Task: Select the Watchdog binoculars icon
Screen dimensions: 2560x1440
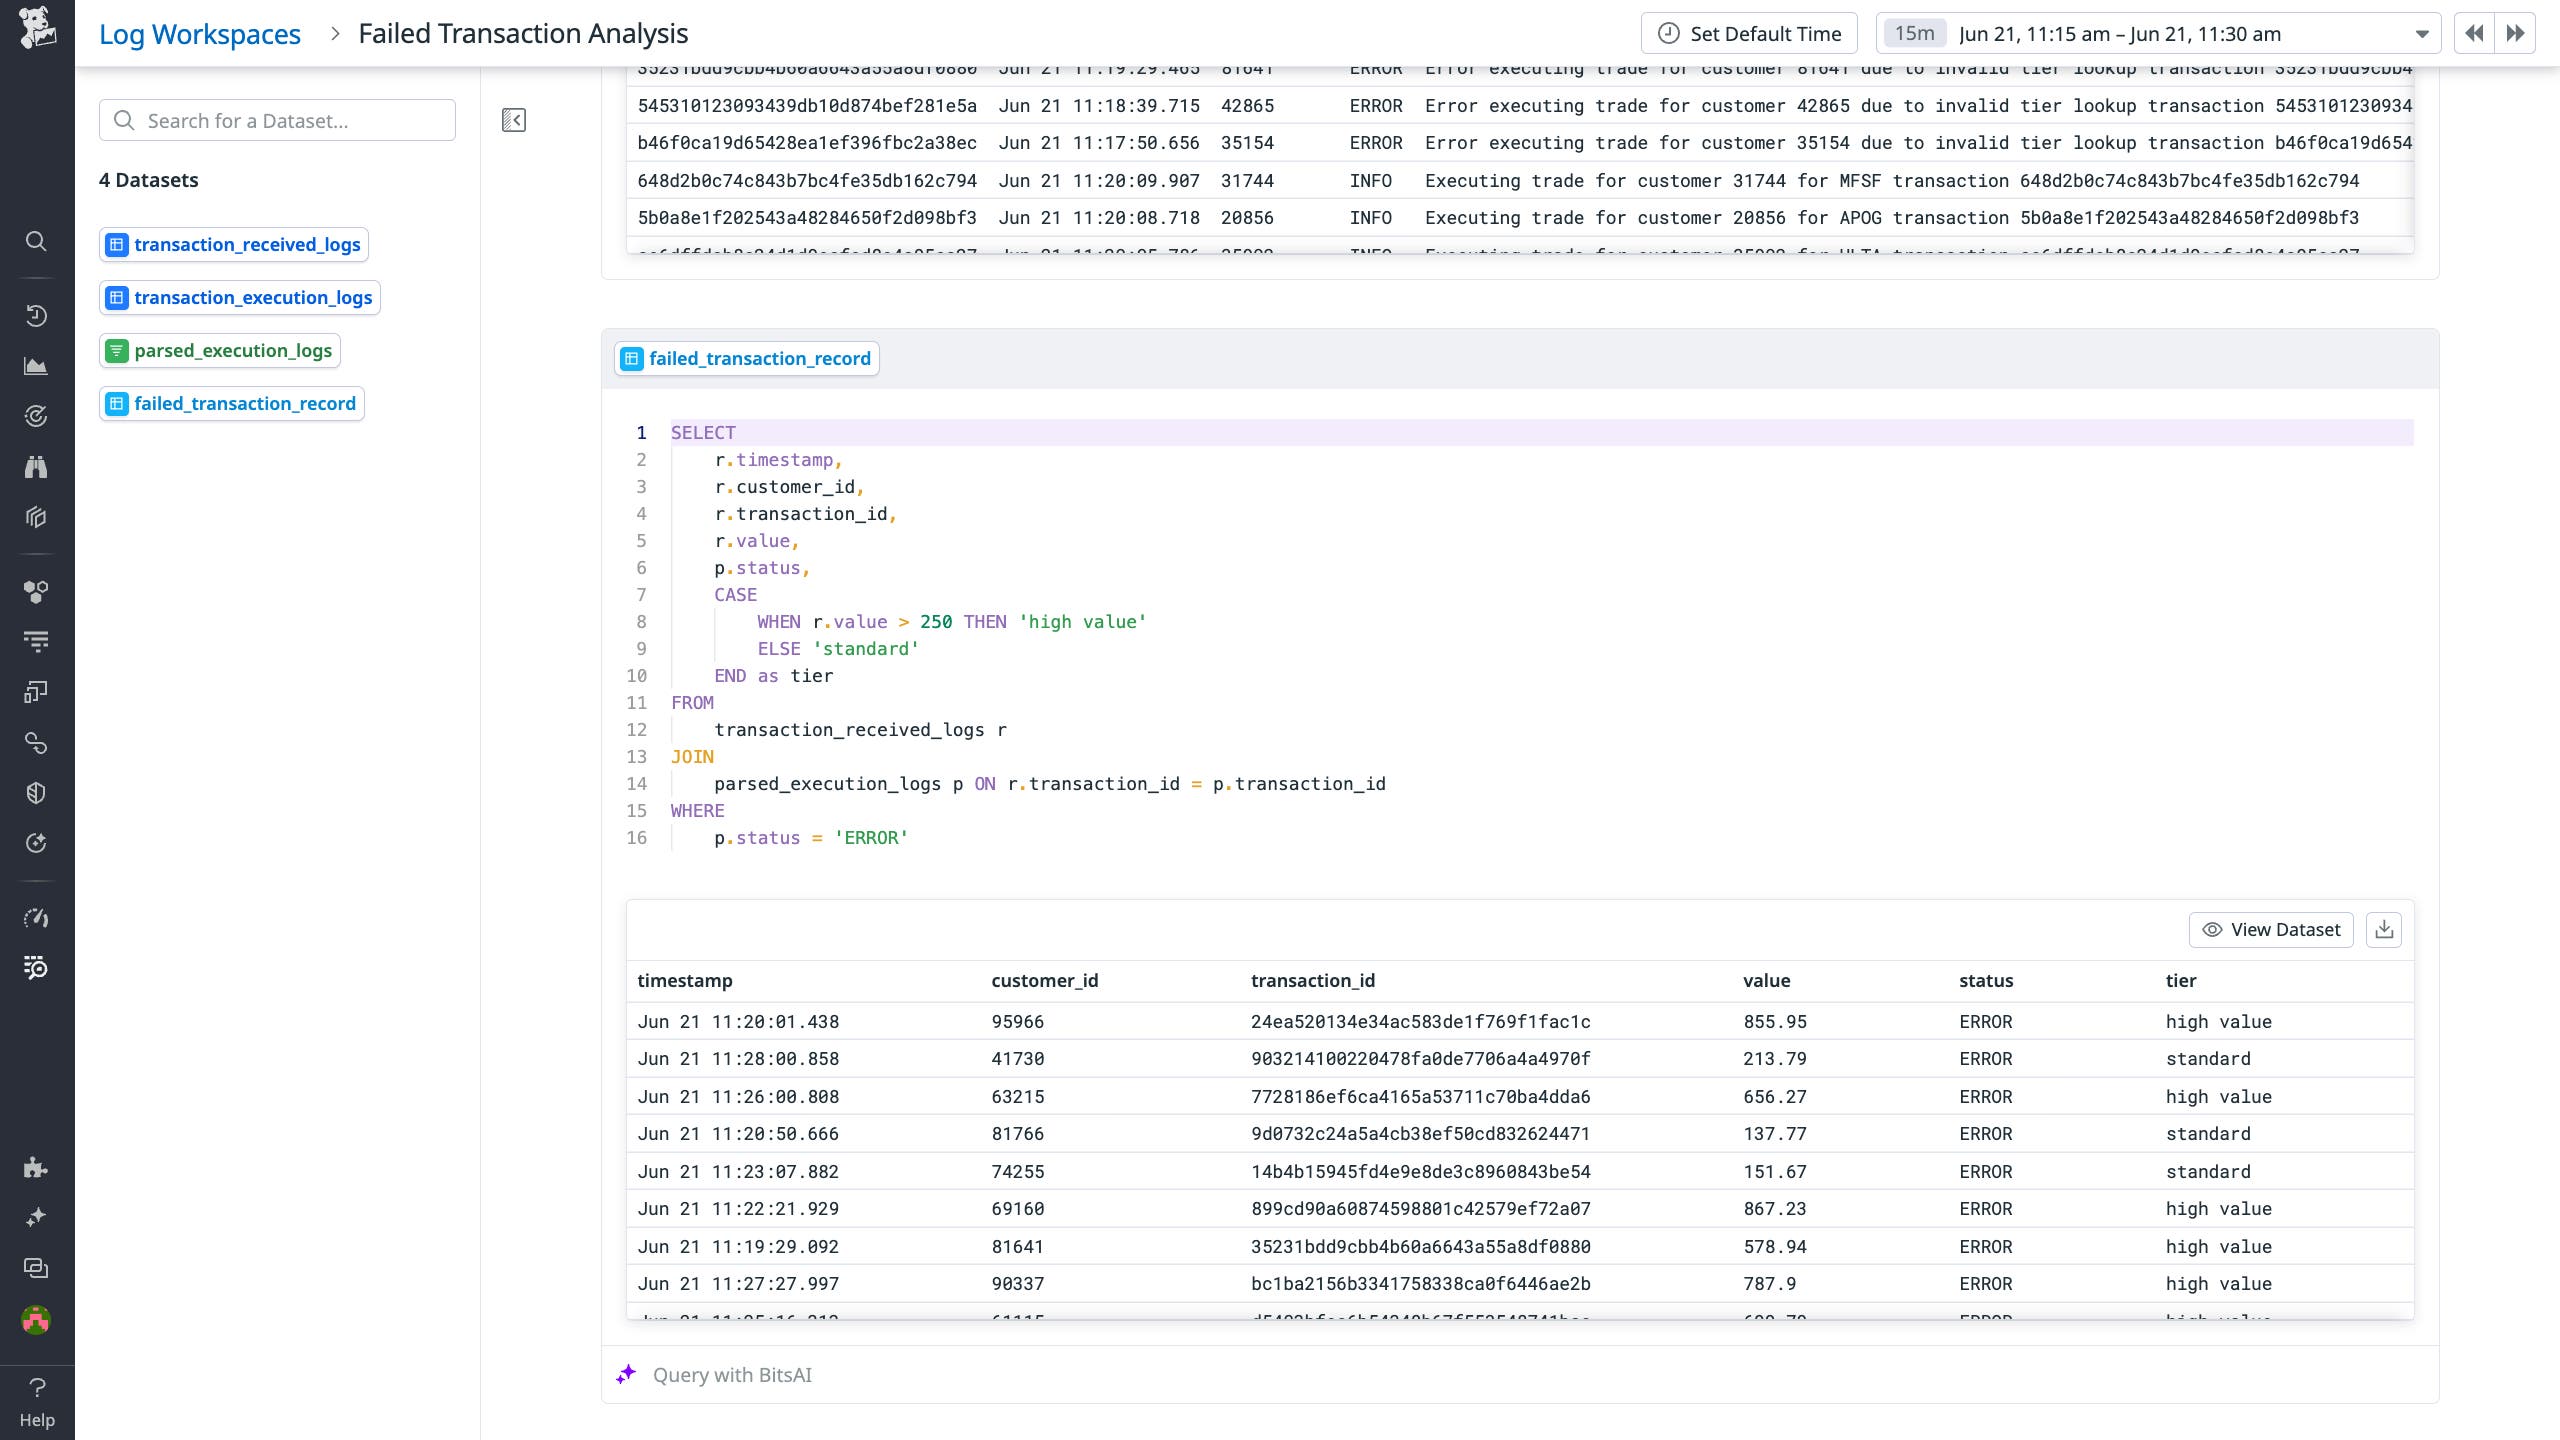Action: point(36,467)
